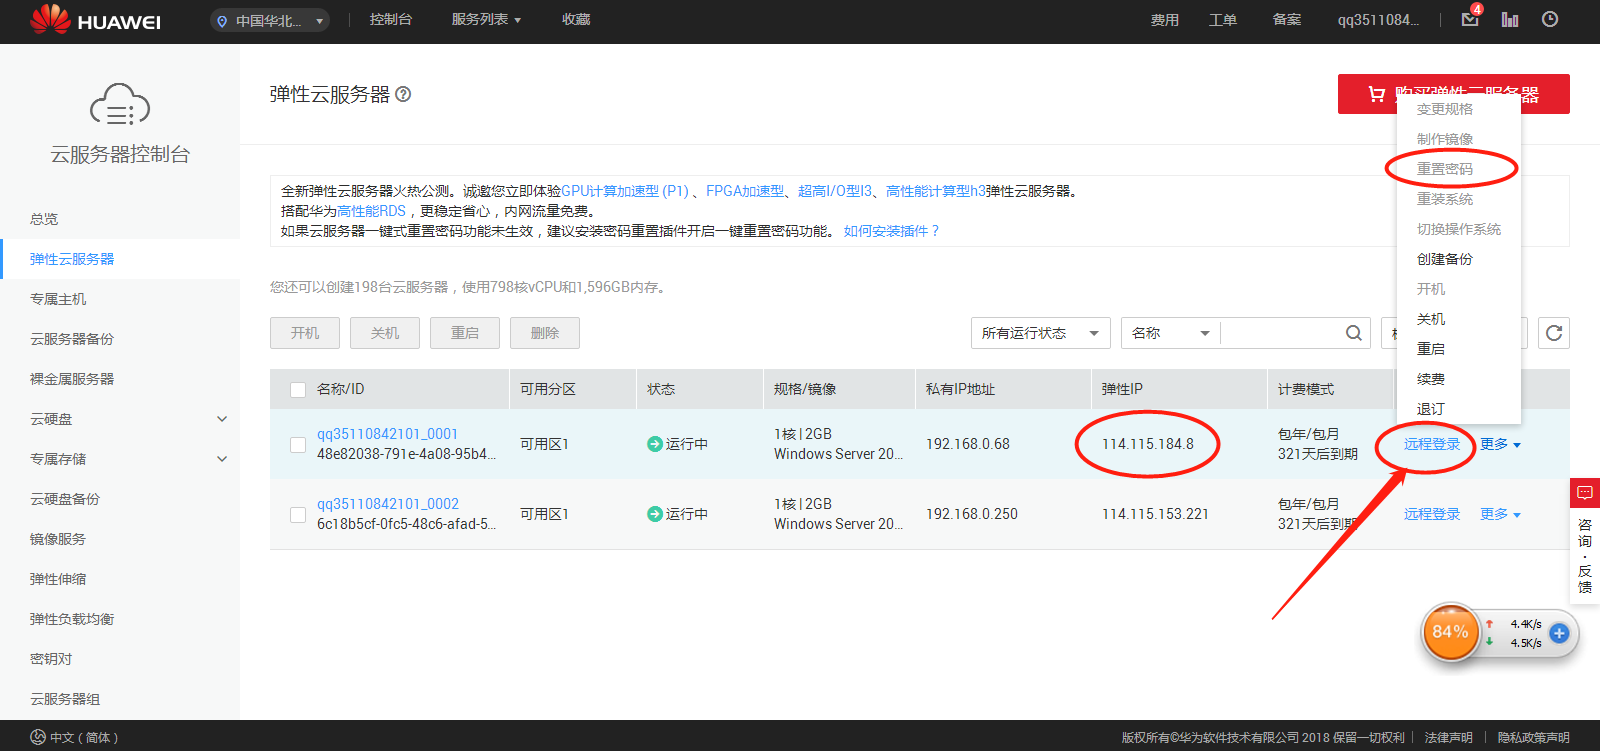Click running status icon for qq35110842101_0001
The image size is (1600, 751).
click(x=655, y=444)
